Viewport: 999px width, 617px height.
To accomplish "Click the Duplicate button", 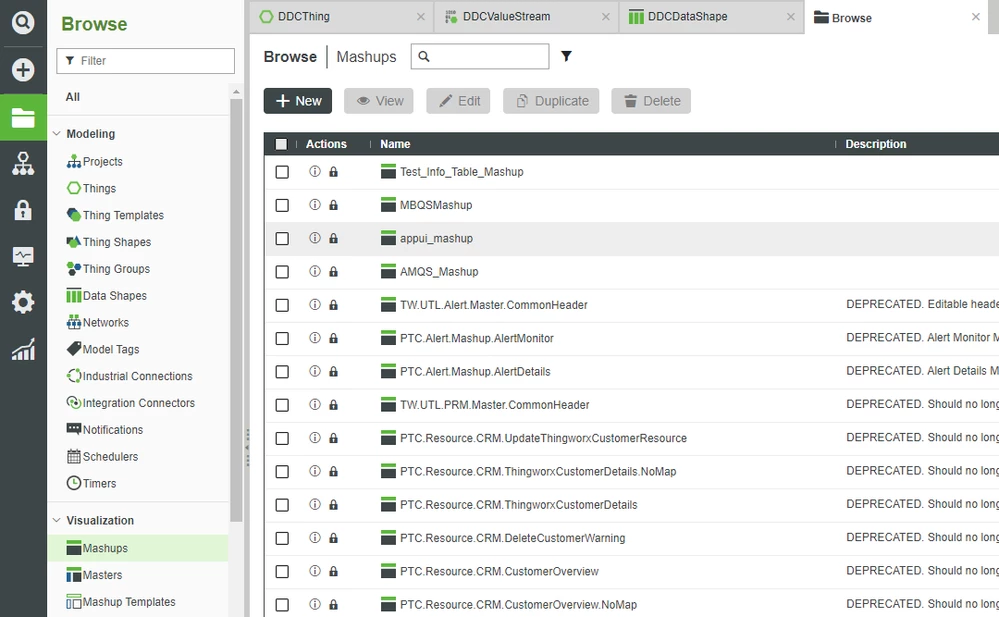I will click(550, 100).
